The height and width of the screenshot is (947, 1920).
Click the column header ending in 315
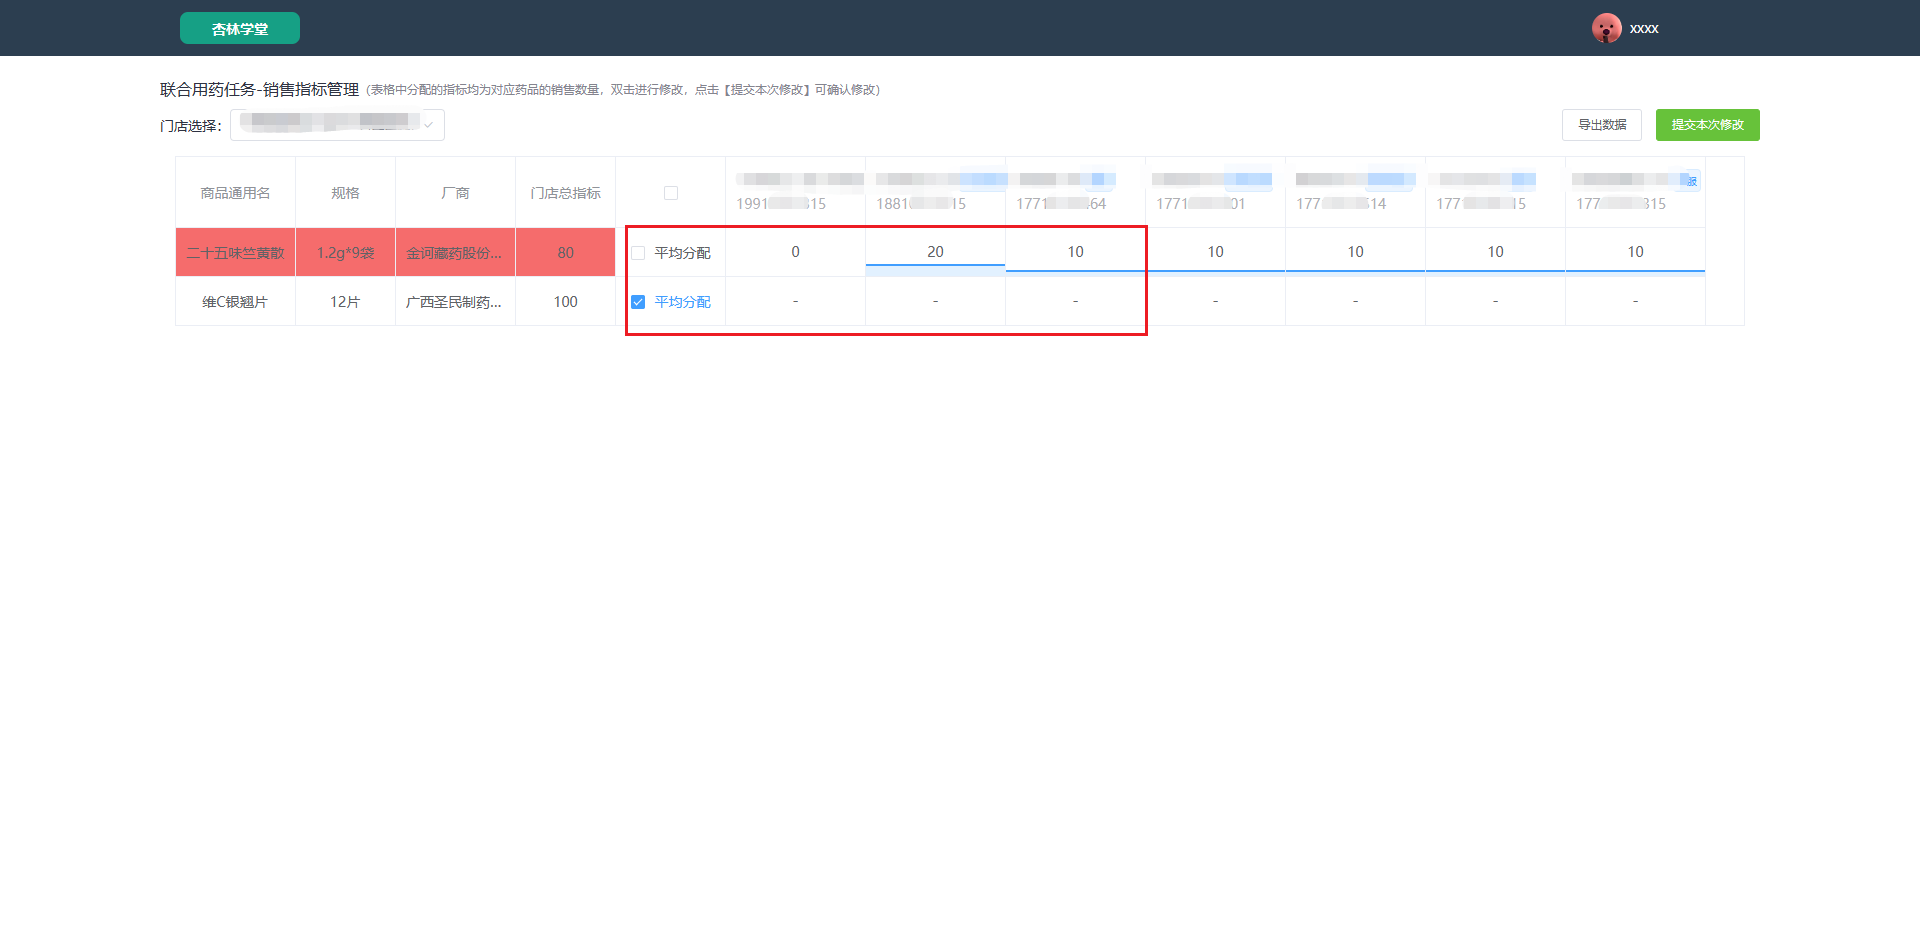point(1635,192)
